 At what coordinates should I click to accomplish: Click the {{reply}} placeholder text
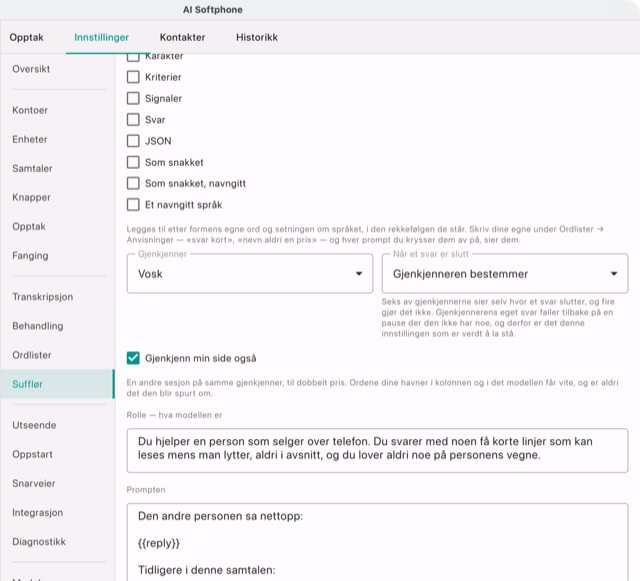point(159,543)
